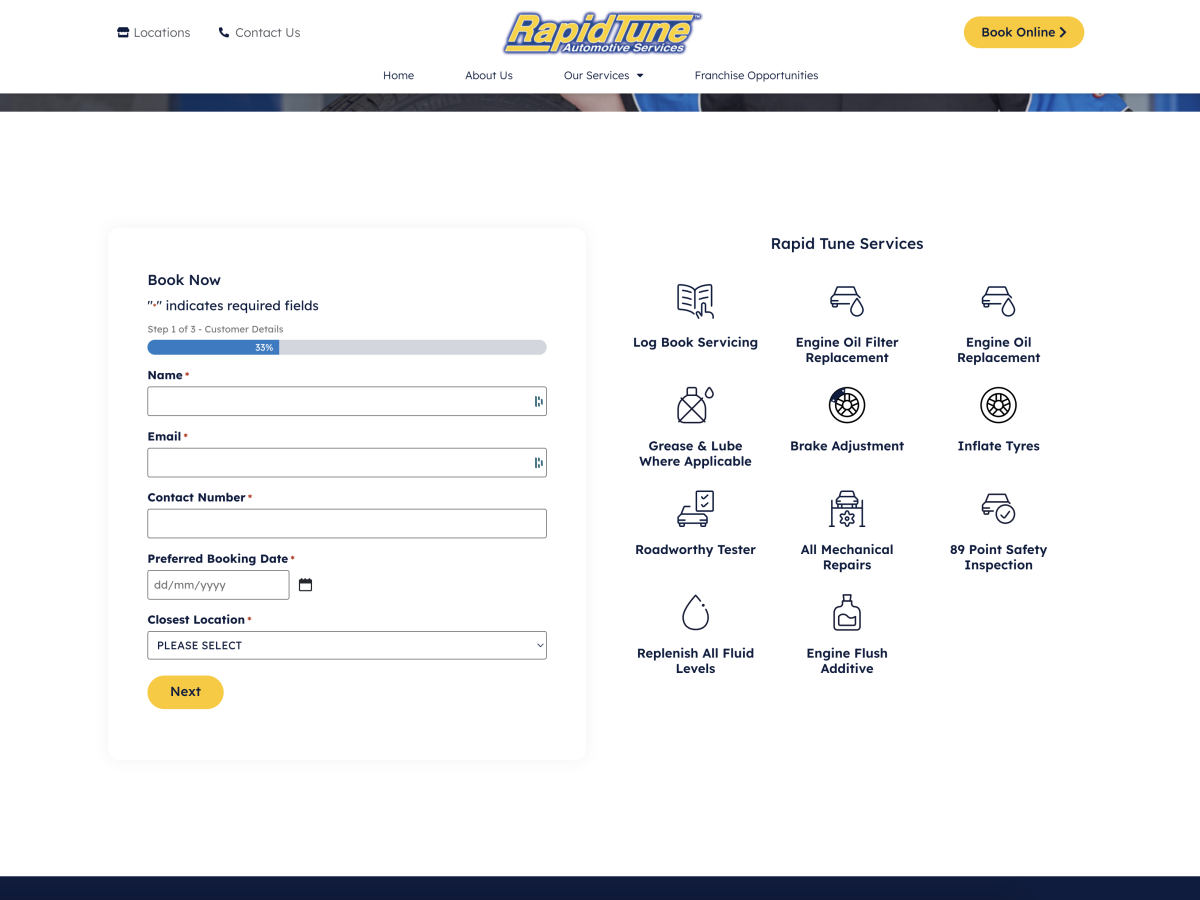The width and height of the screenshot is (1200, 900).
Task: Click the All Mechanical Repairs label
Action: click(x=847, y=557)
